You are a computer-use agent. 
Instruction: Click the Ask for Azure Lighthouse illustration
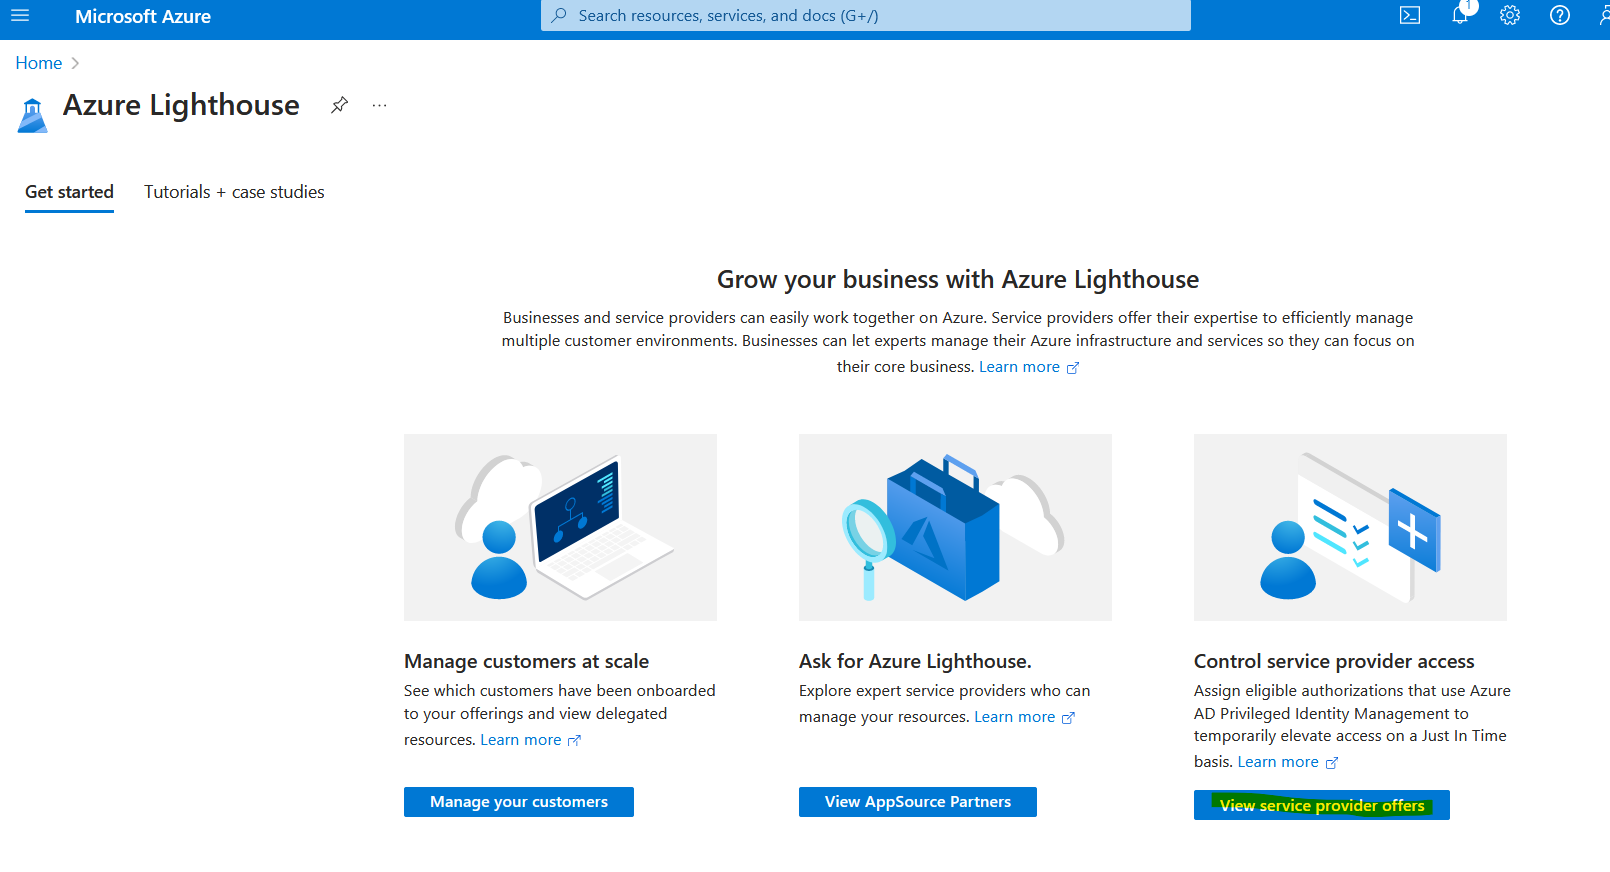(x=954, y=527)
